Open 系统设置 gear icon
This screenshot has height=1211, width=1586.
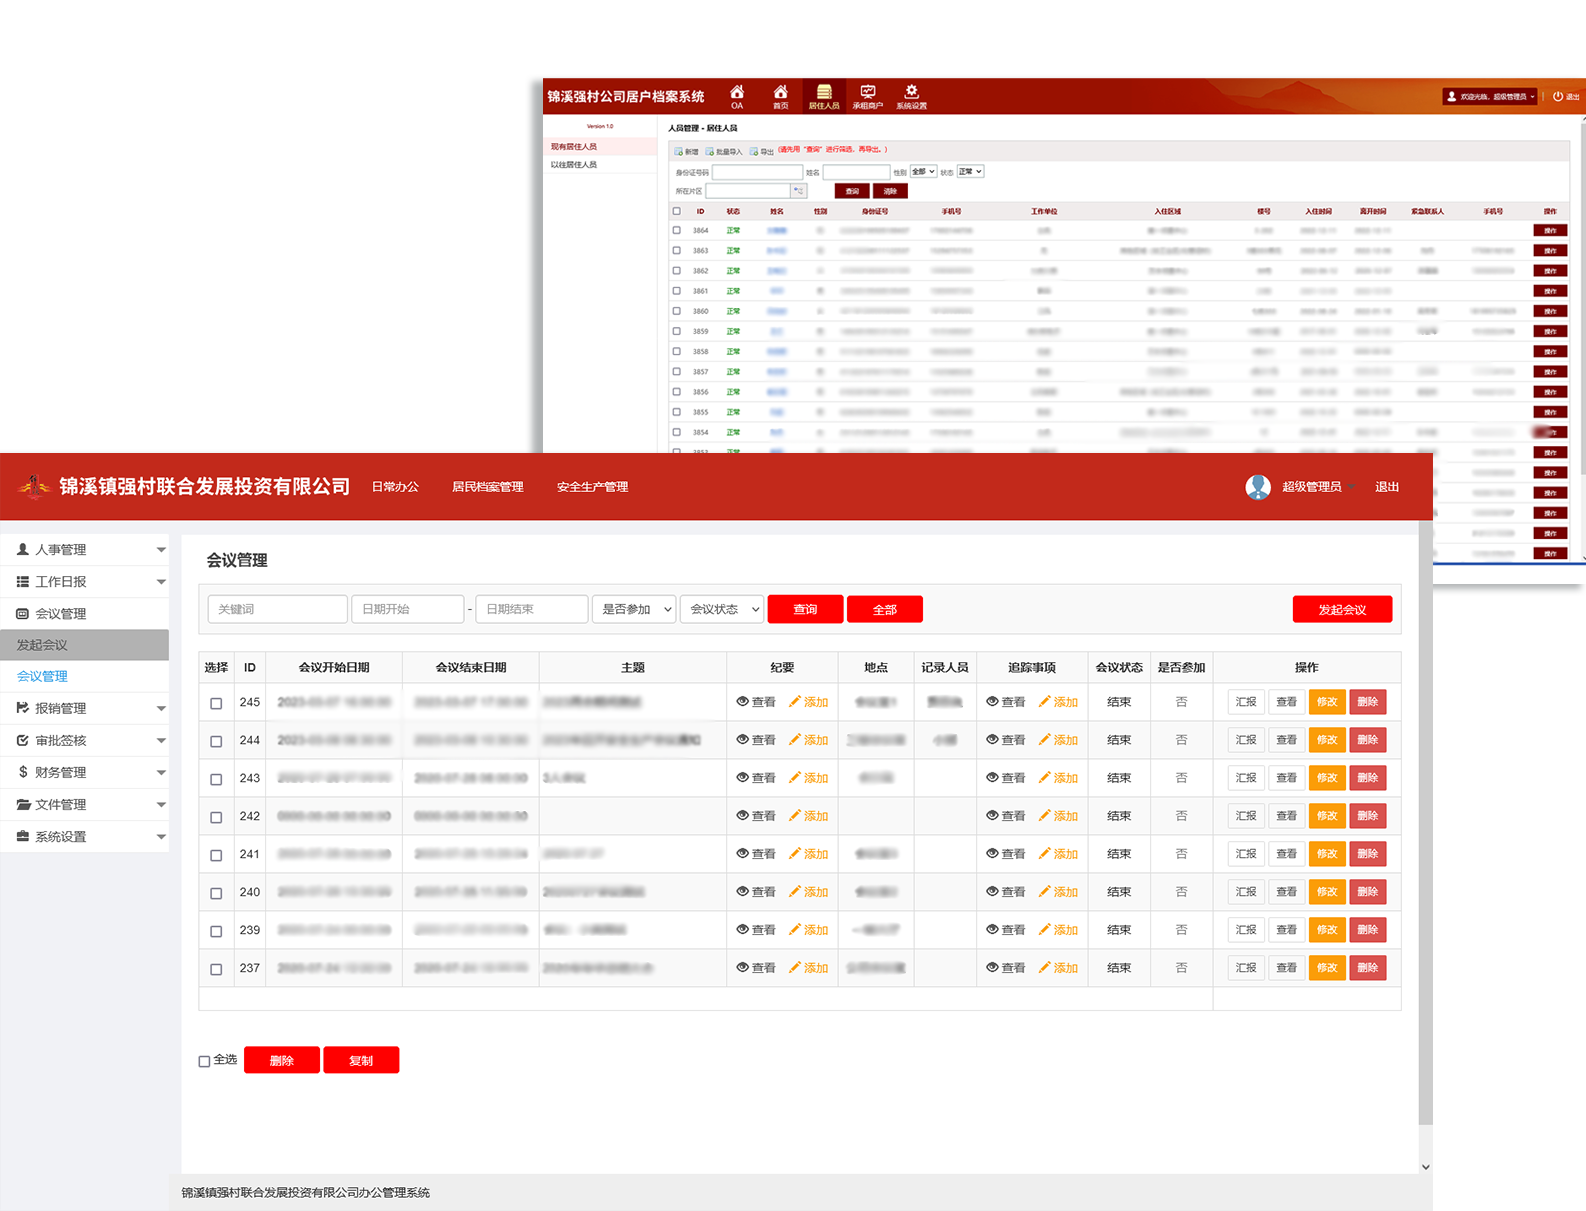pyautogui.click(x=911, y=93)
